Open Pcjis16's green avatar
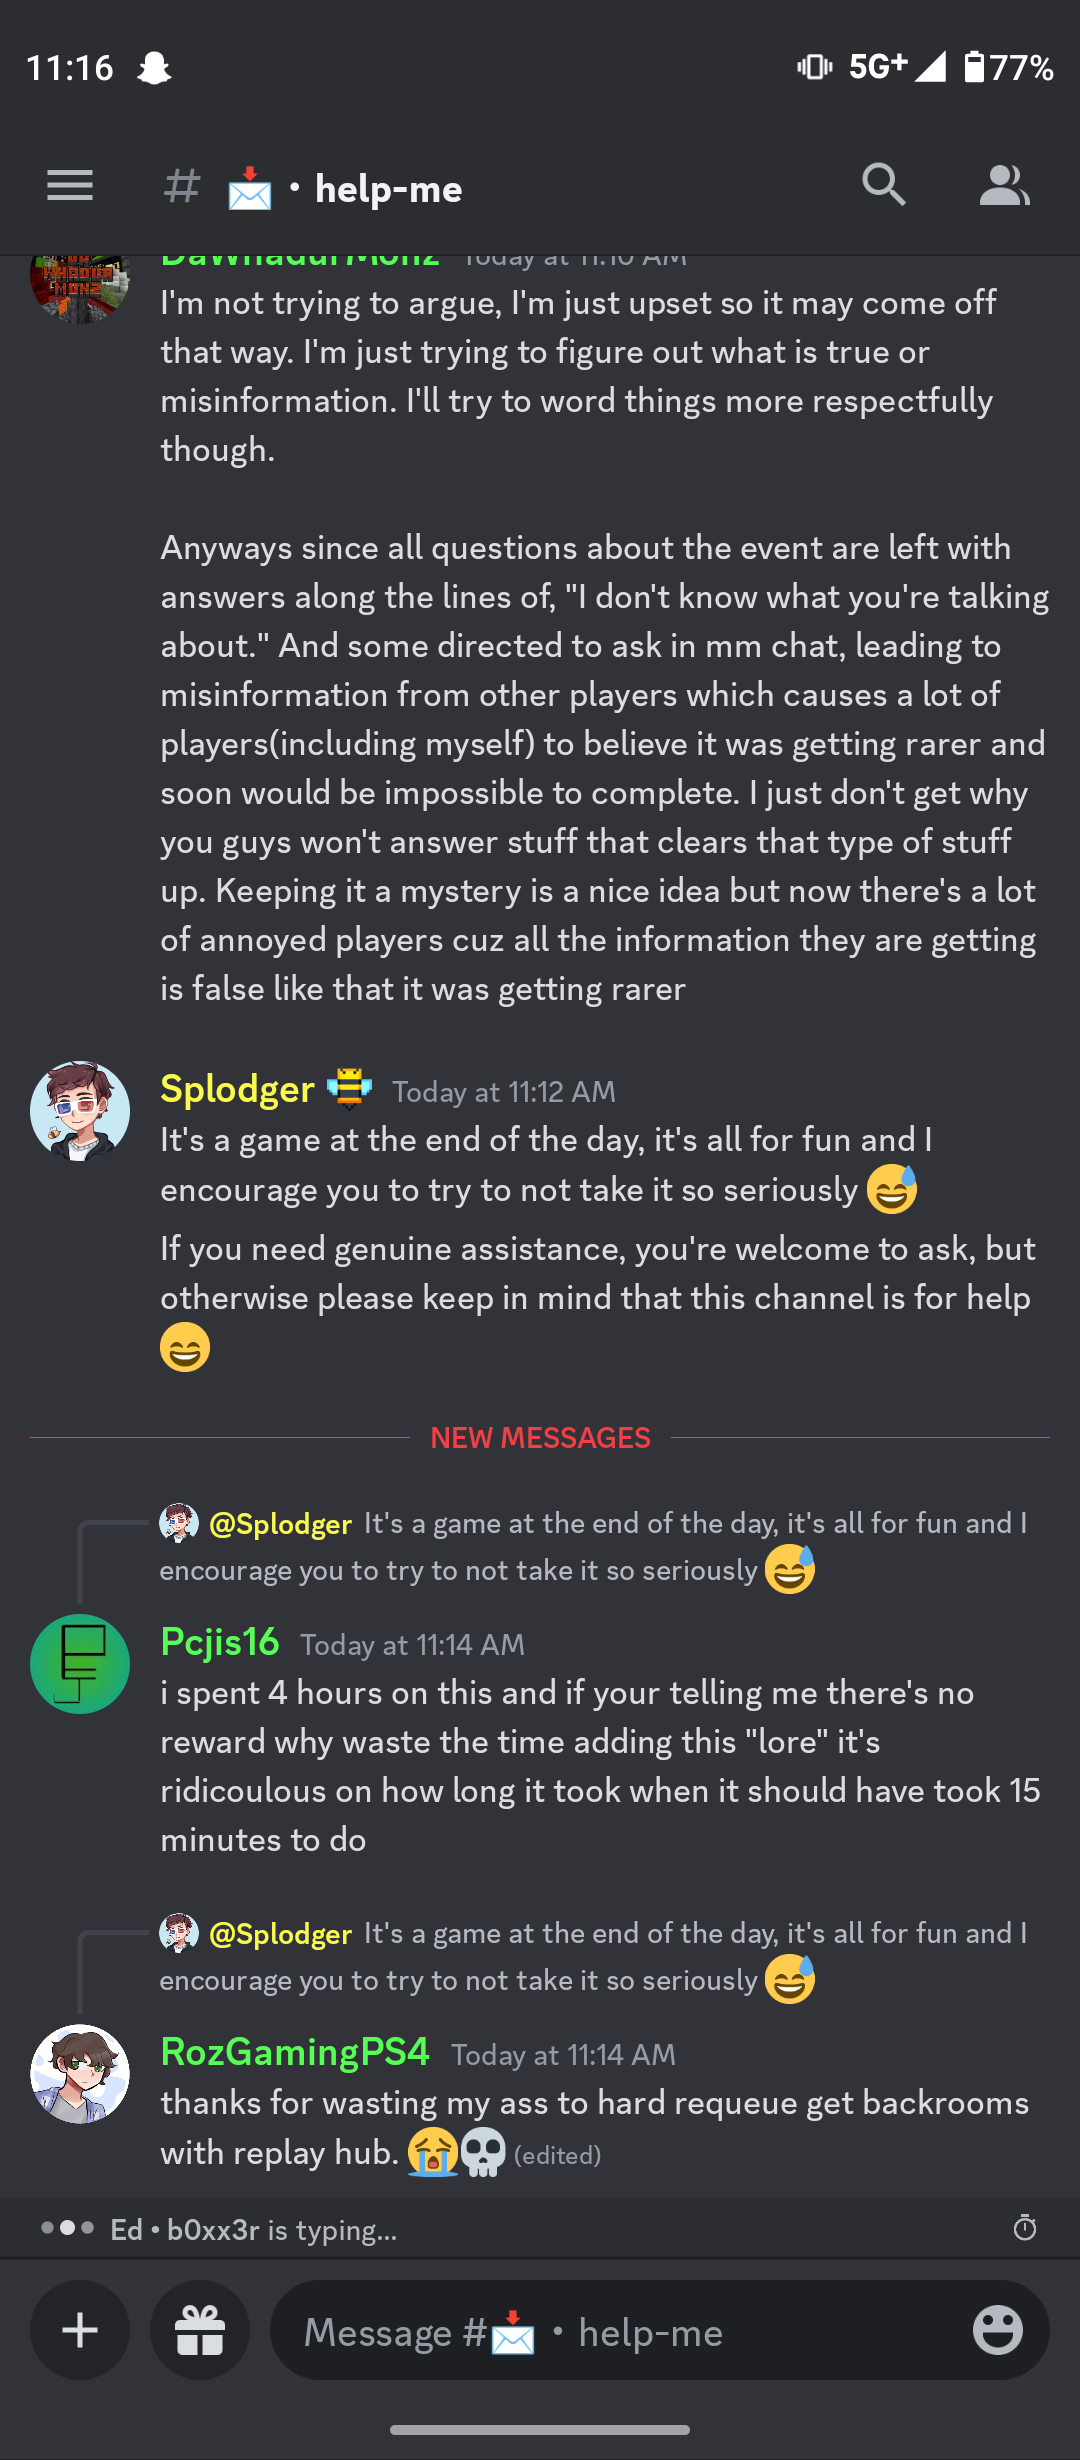 pos(80,1664)
